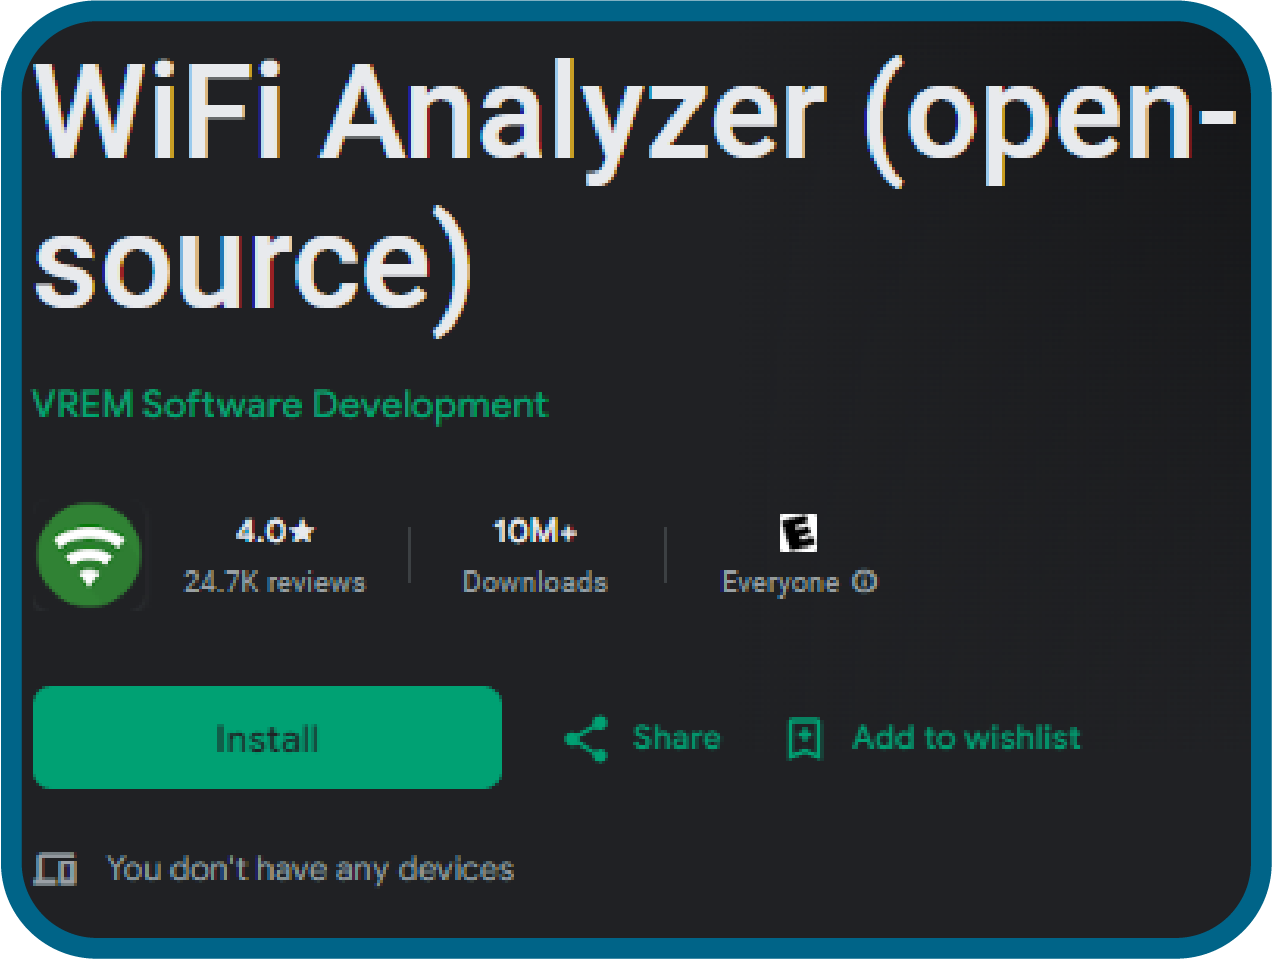The height and width of the screenshot is (959, 1272).
Task: Click the share icon
Action: (x=586, y=739)
